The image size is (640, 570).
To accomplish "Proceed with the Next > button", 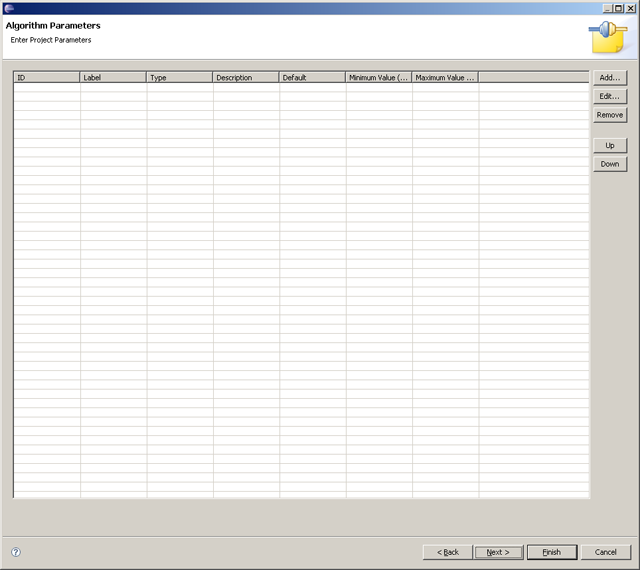I will pyautogui.click(x=498, y=552).
